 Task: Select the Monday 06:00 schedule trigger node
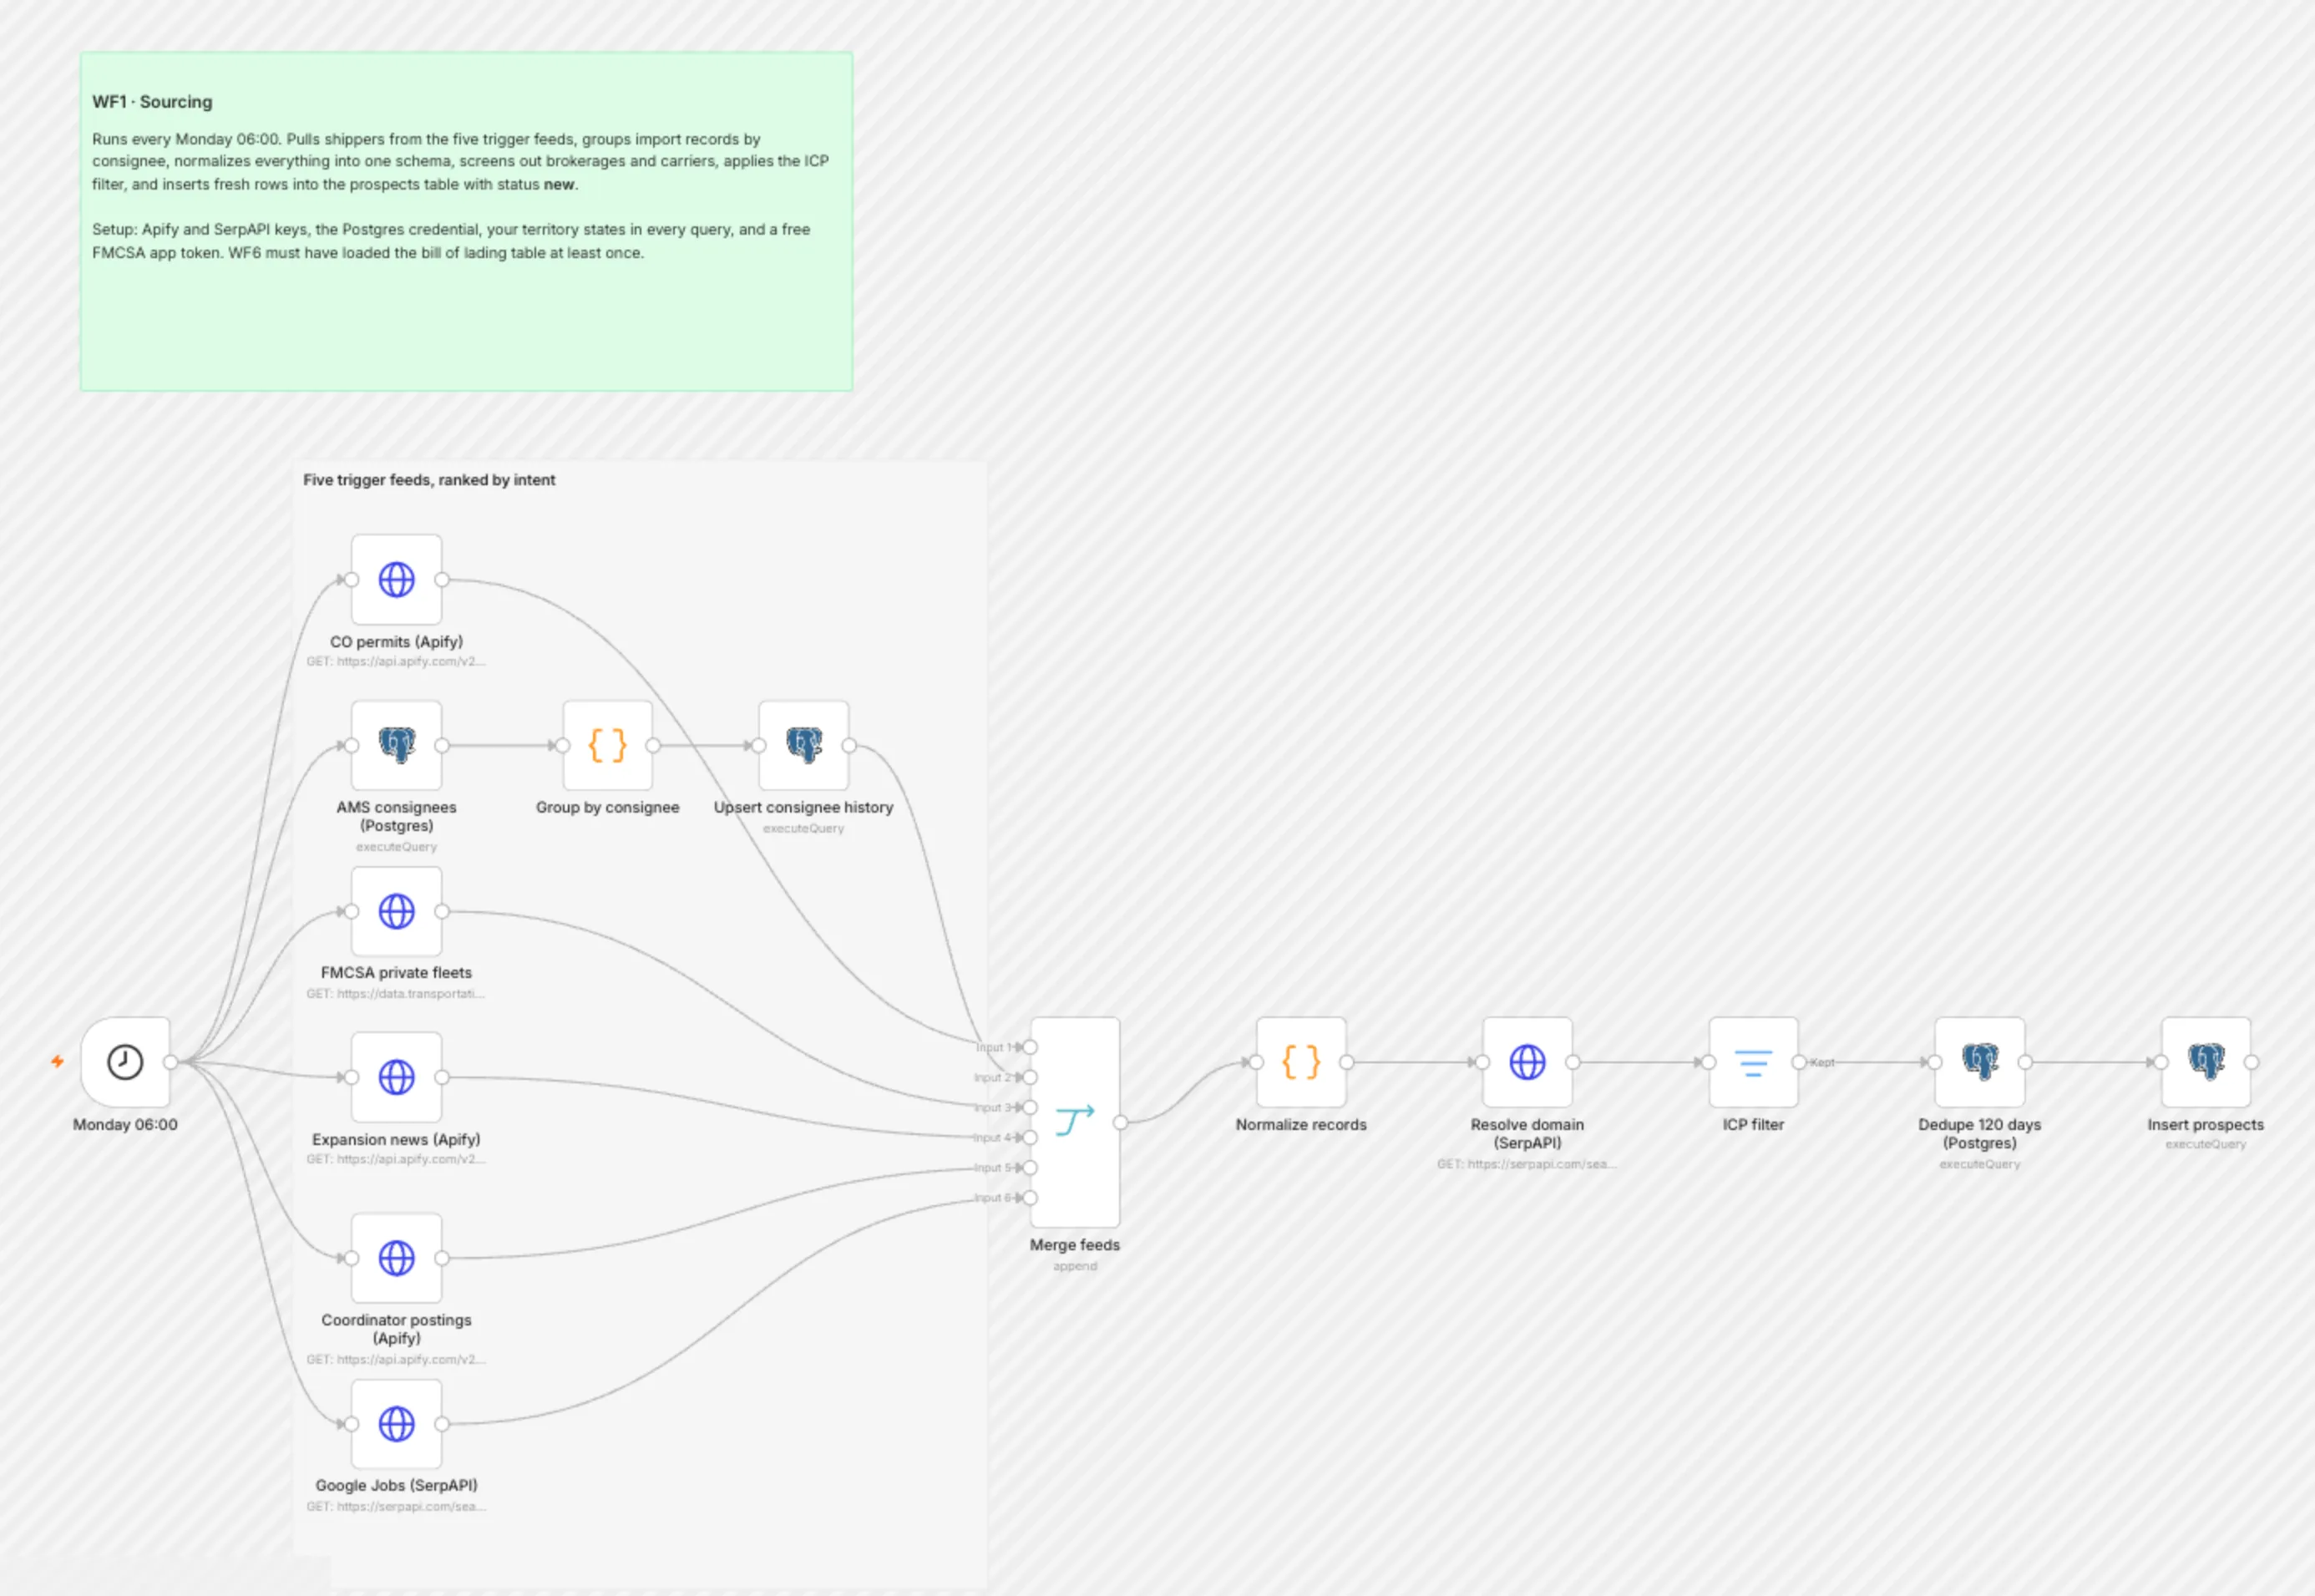125,1062
